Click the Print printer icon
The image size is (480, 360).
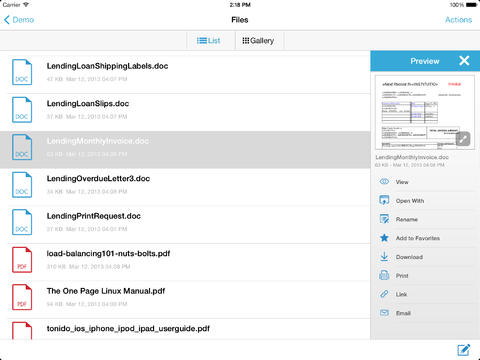384,275
